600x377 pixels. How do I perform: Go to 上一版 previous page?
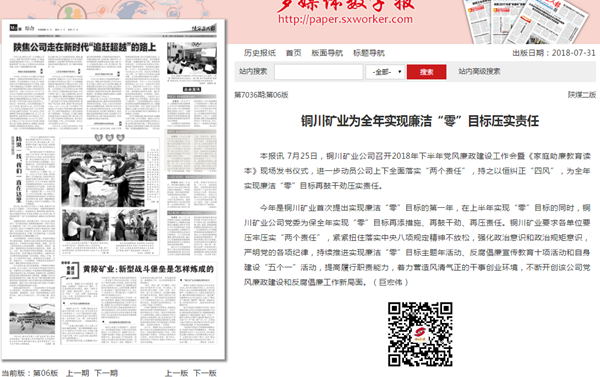176,373
